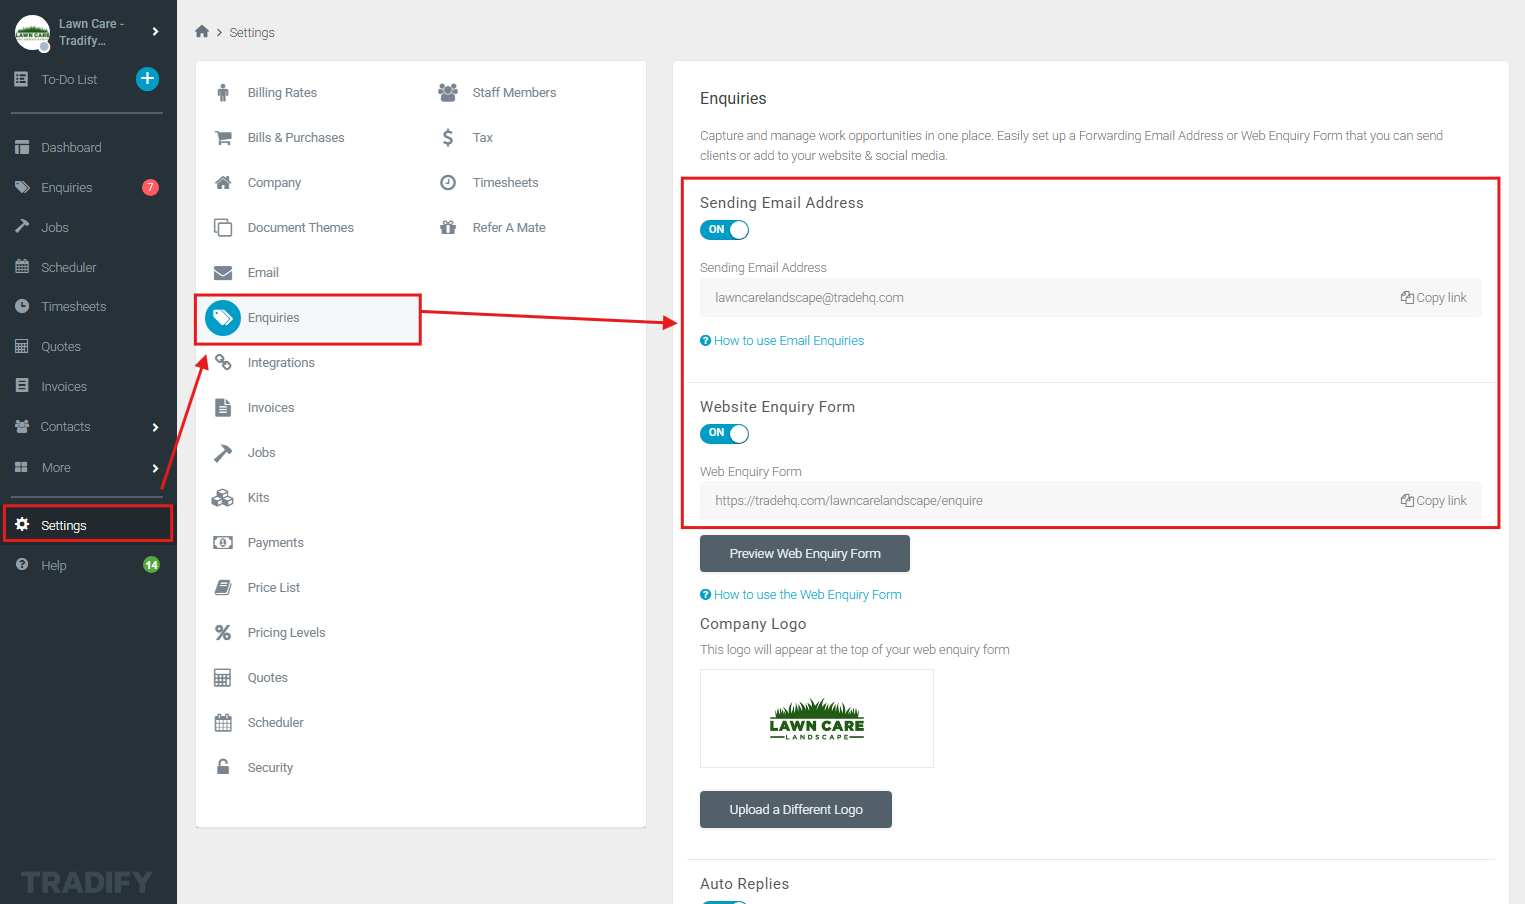Toggle the Website Enquiry Form switch off
This screenshot has width=1525, height=904.
pyautogui.click(x=724, y=433)
